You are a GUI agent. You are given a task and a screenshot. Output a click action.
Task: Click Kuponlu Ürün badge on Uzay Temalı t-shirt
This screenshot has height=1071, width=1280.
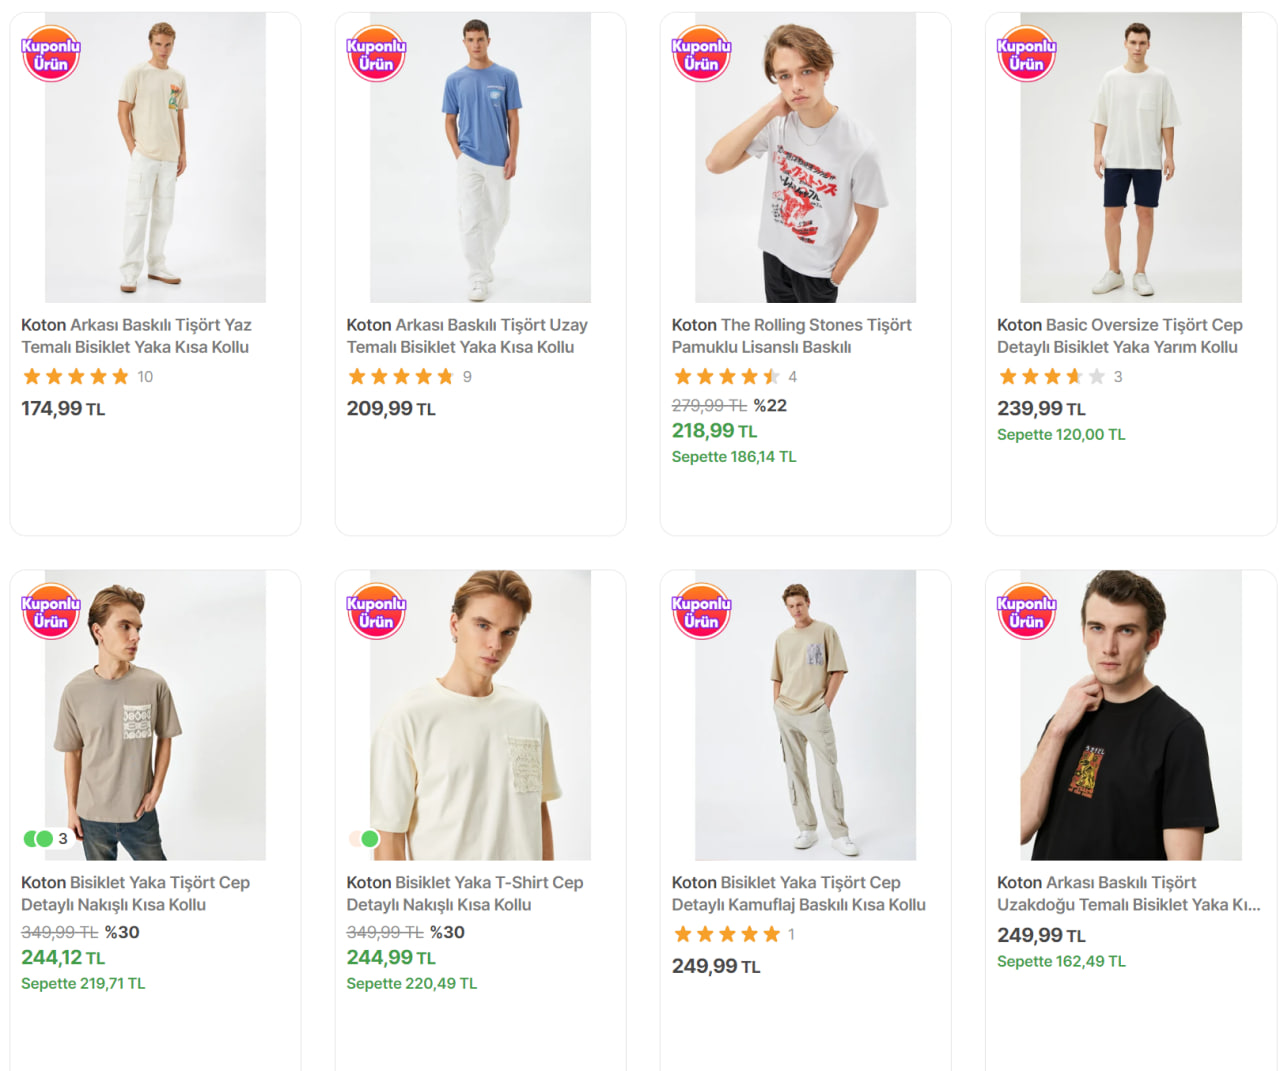tap(376, 54)
